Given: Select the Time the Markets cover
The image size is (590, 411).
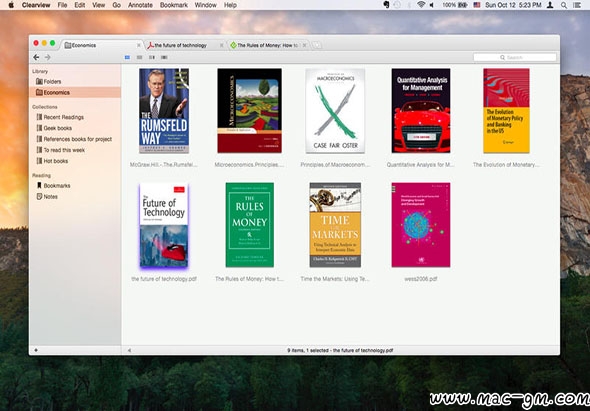Looking at the screenshot, I should coord(335,225).
